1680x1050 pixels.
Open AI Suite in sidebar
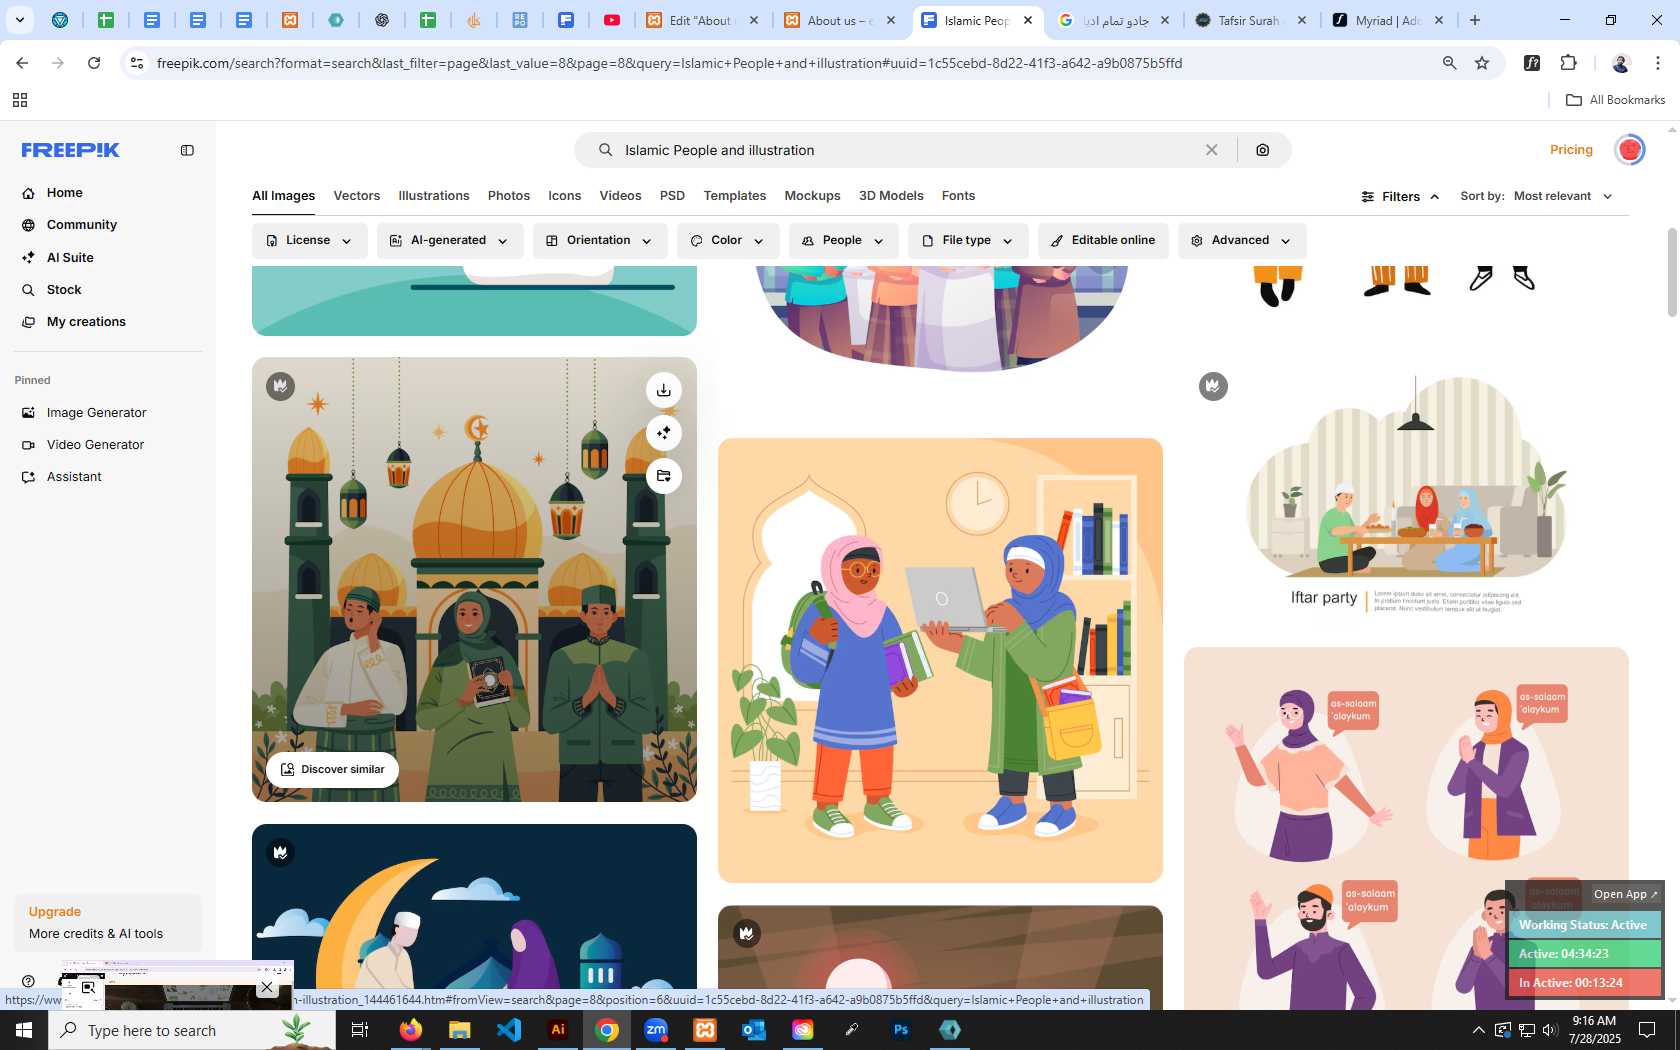(x=70, y=258)
